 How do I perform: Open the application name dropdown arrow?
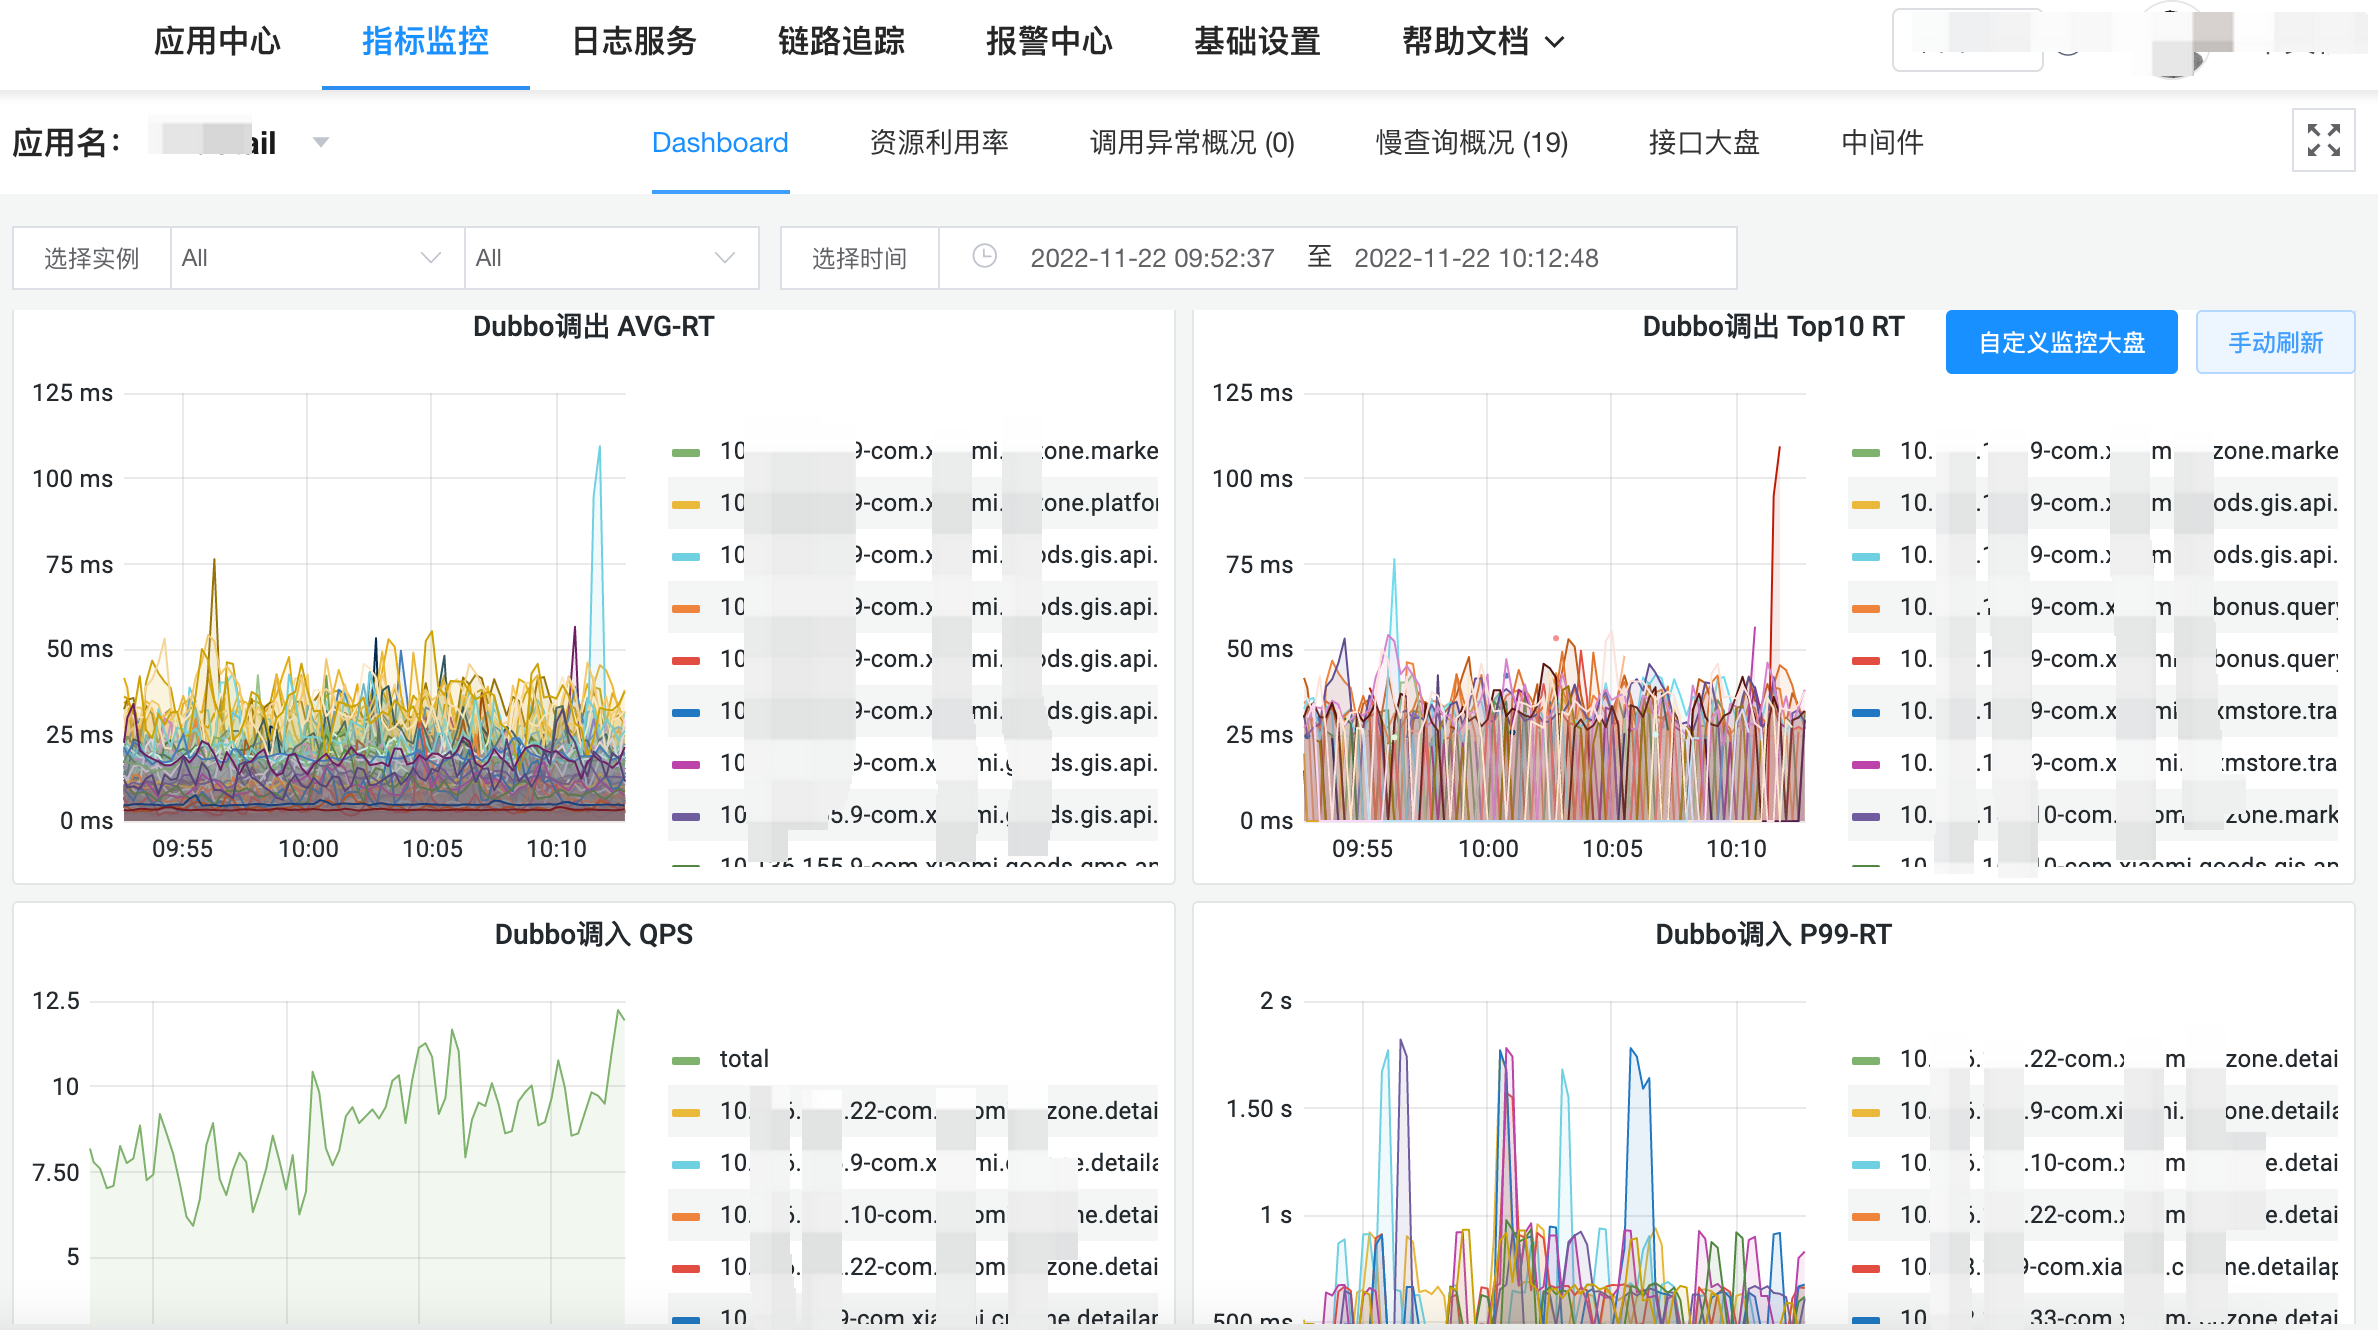coord(321,142)
